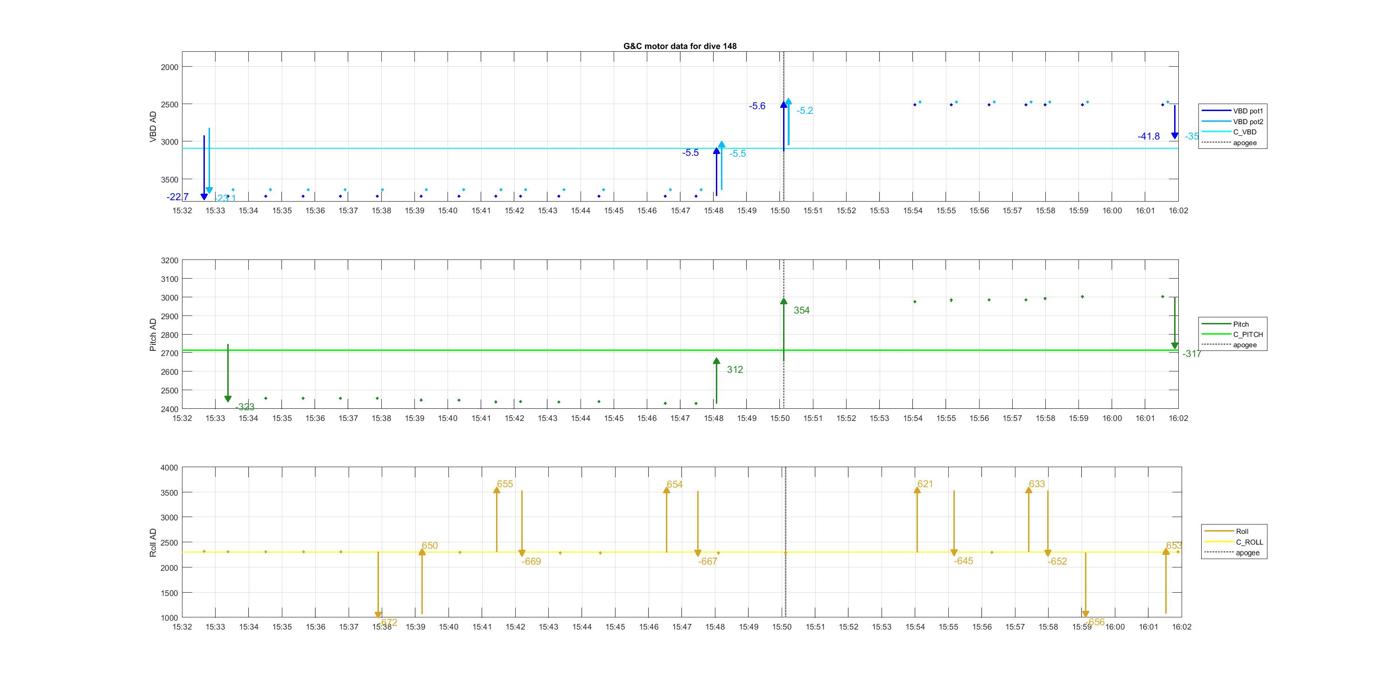Click the green C_PITCH line swatch in legend
Image resolution: width=1400 pixels, height=693 pixels.
[x=1216, y=334]
